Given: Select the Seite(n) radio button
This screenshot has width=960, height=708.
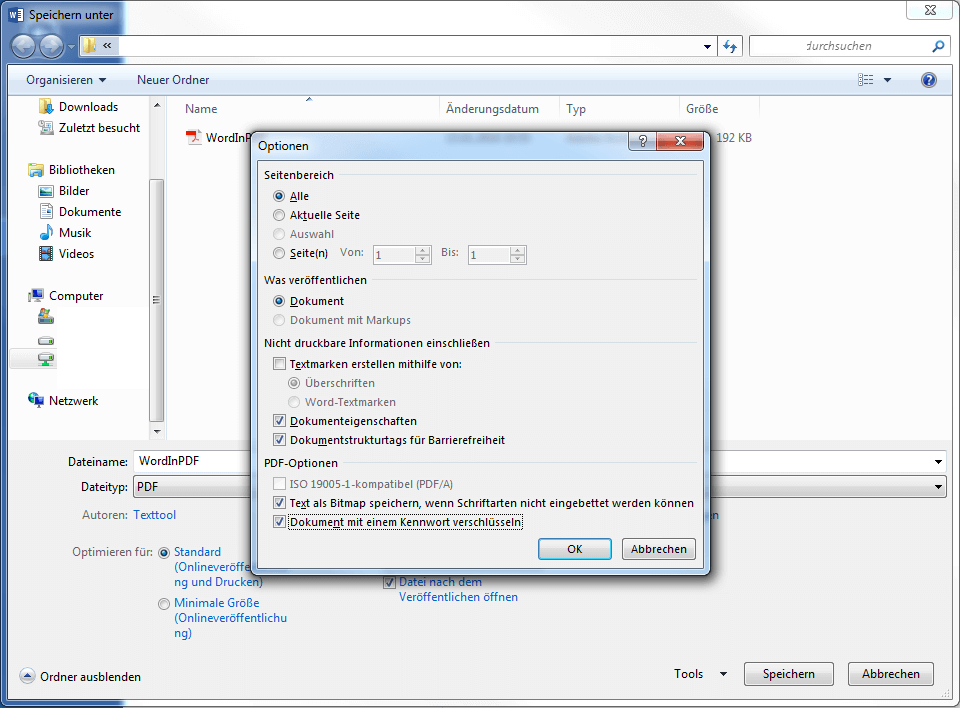Looking at the screenshot, I should (x=279, y=253).
